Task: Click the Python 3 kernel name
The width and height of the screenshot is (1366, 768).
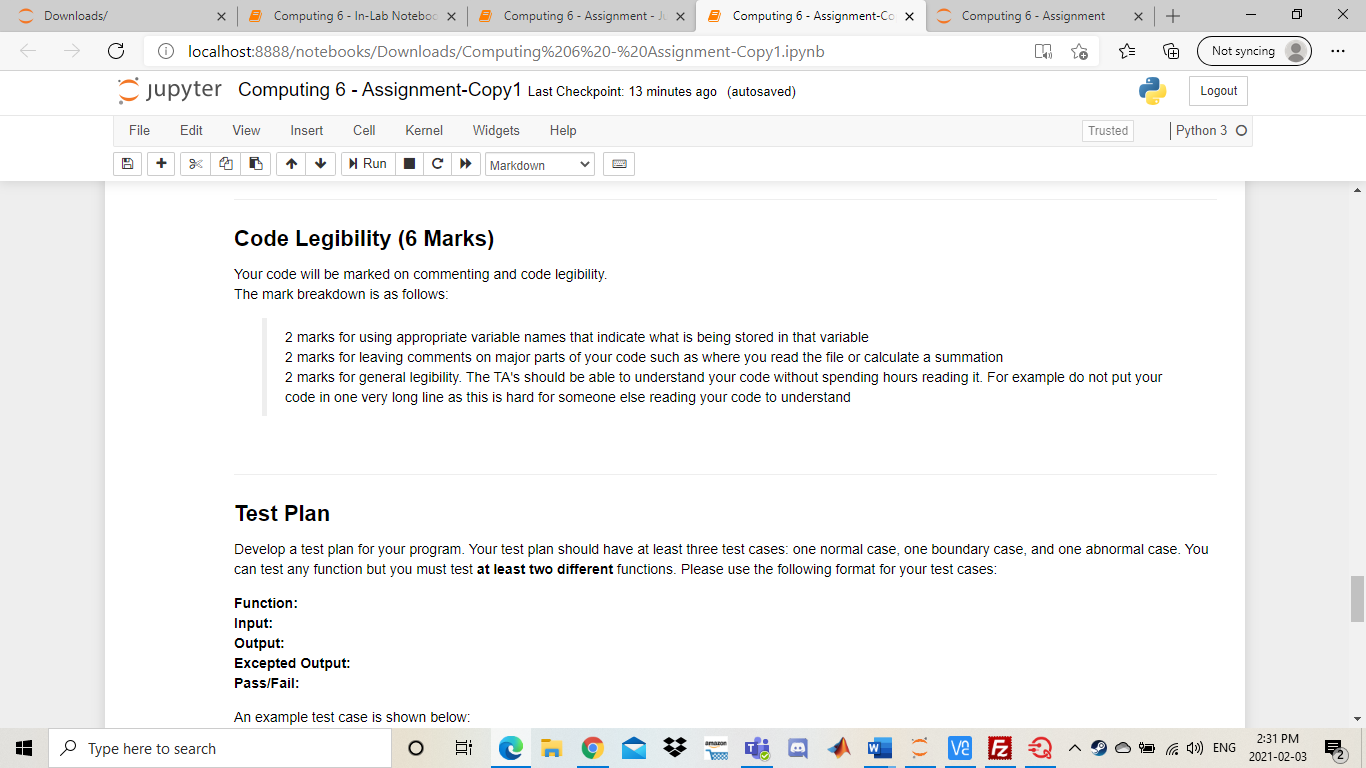Action: click(1201, 131)
